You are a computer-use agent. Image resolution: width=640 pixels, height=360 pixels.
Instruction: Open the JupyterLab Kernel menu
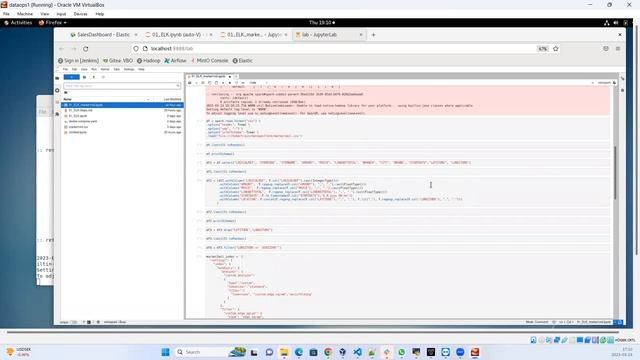click(x=105, y=69)
